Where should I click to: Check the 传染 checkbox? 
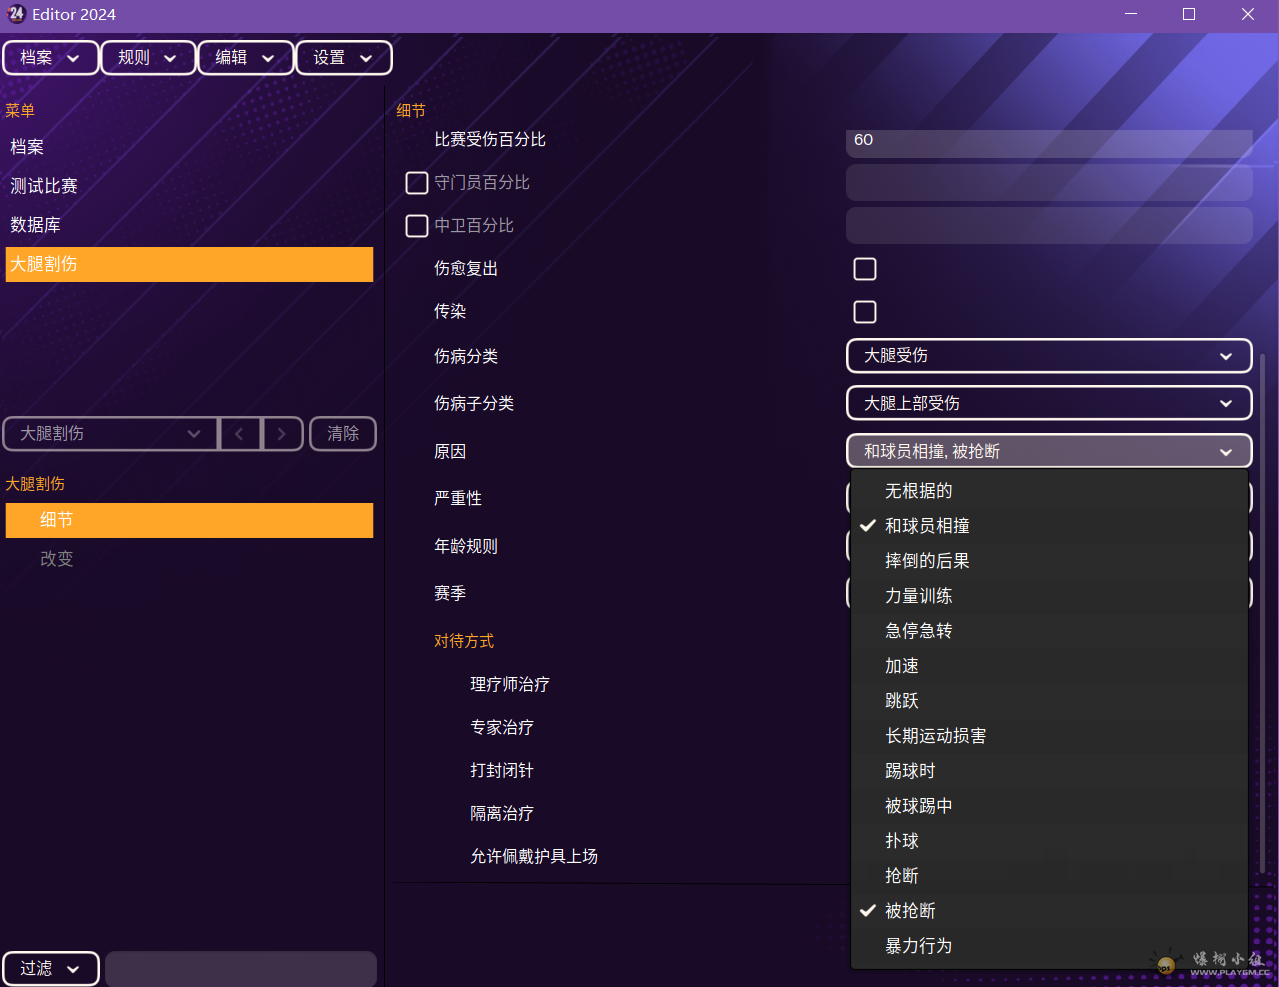tap(865, 312)
